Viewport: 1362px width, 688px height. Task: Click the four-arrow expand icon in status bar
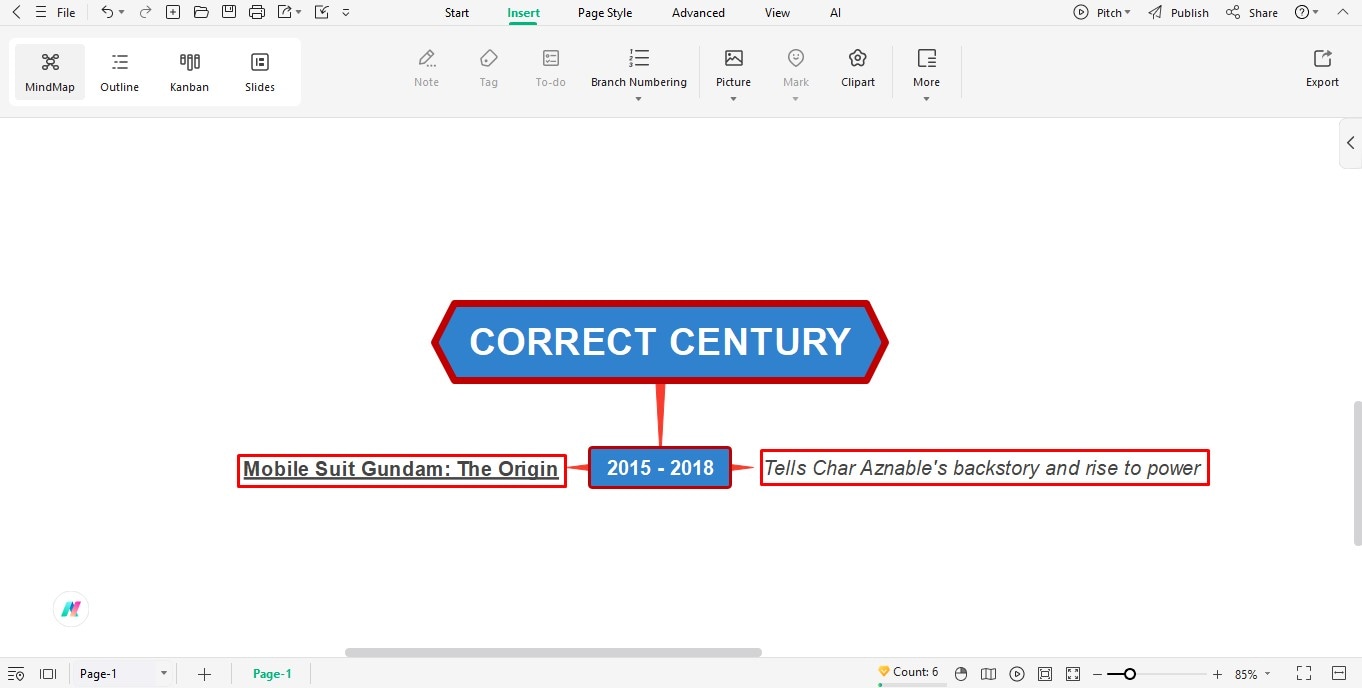tap(1073, 674)
